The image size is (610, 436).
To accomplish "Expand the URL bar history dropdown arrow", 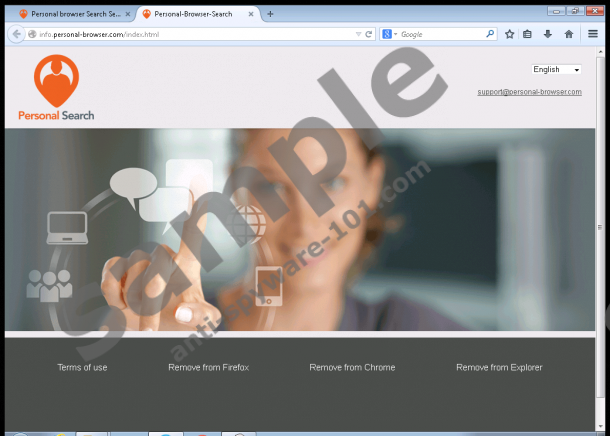I will 358,34.
